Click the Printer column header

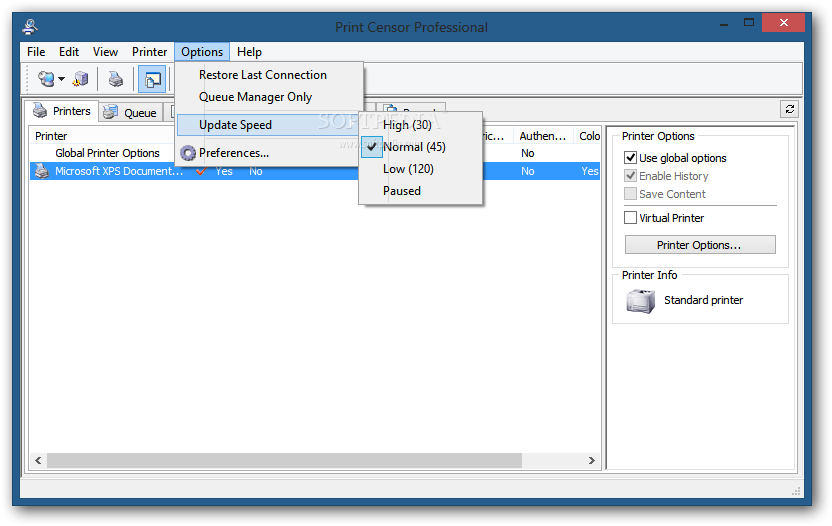click(x=101, y=136)
